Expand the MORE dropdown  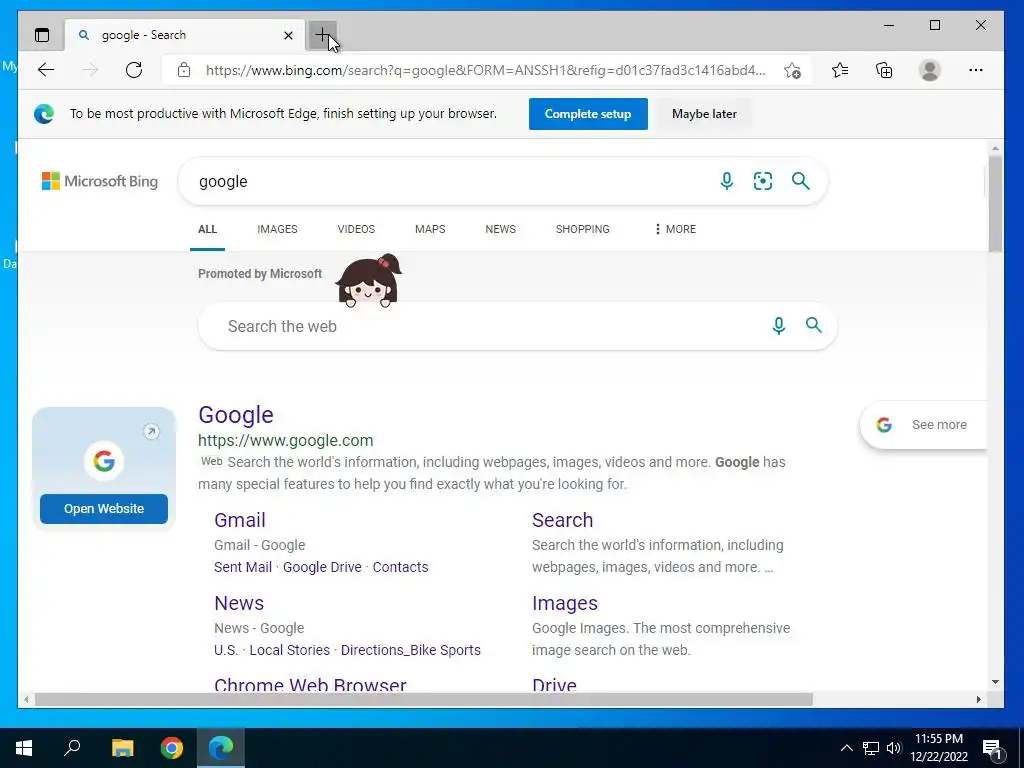(x=675, y=229)
